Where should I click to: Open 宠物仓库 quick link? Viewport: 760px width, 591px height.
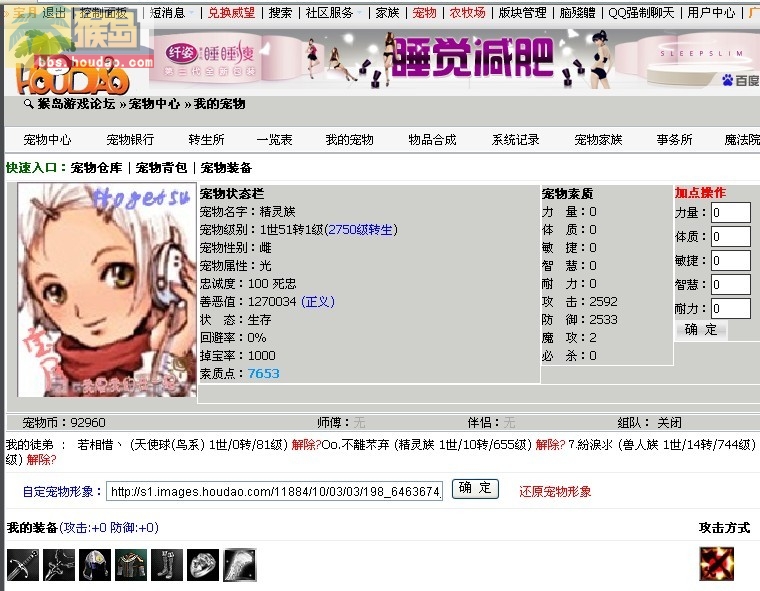click(96, 168)
